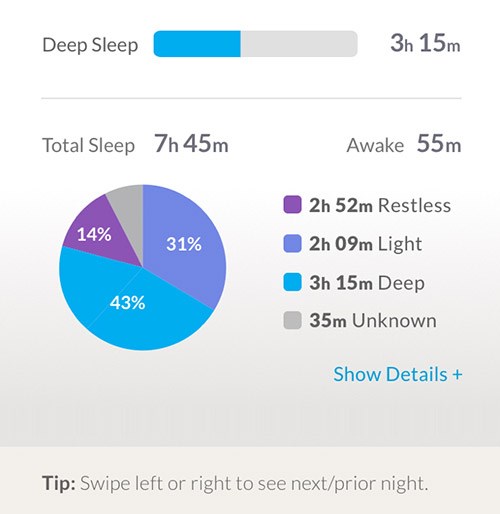Tap the 3h 15m deep sleep value
This screenshot has height=514, width=500.
click(x=425, y=43)
